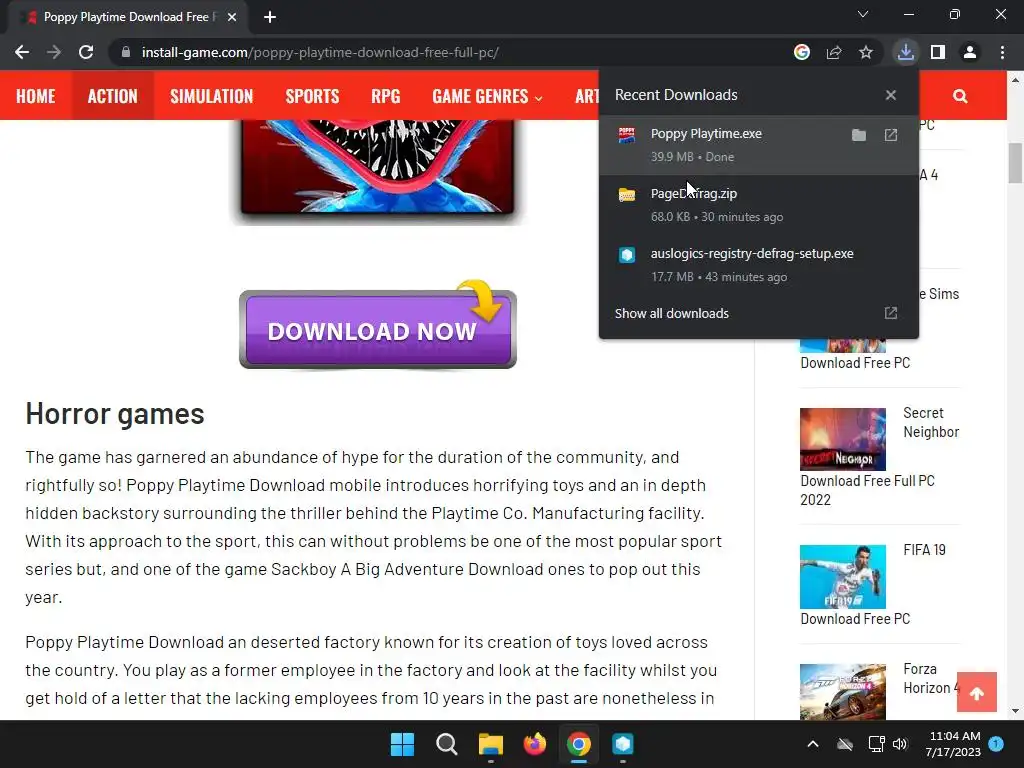1024x768 pixels.
Task: Show hidden system tray icons
Action: [812, 744]
